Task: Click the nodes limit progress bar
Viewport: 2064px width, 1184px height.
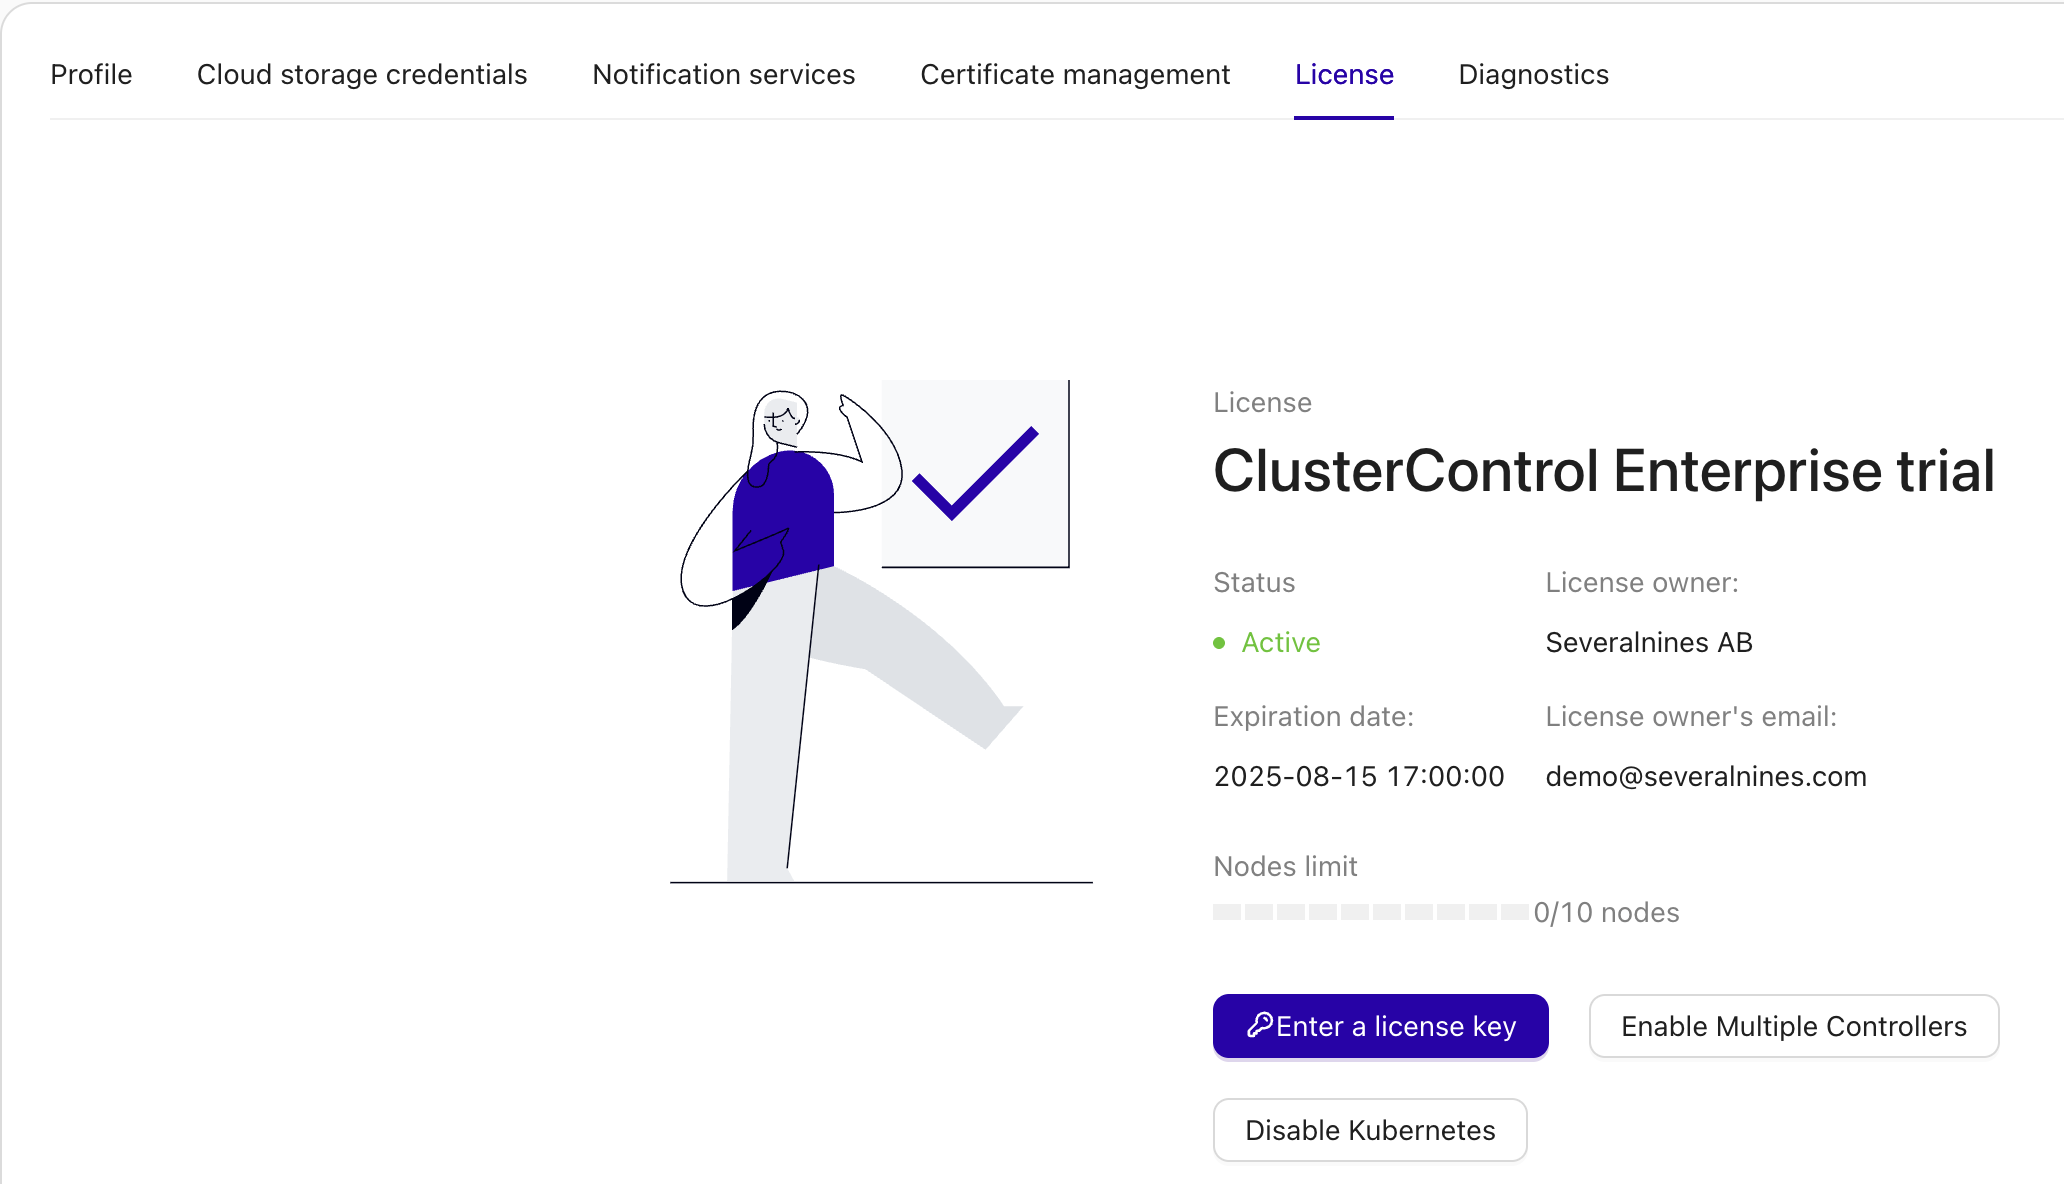Action: [1370, 912]
